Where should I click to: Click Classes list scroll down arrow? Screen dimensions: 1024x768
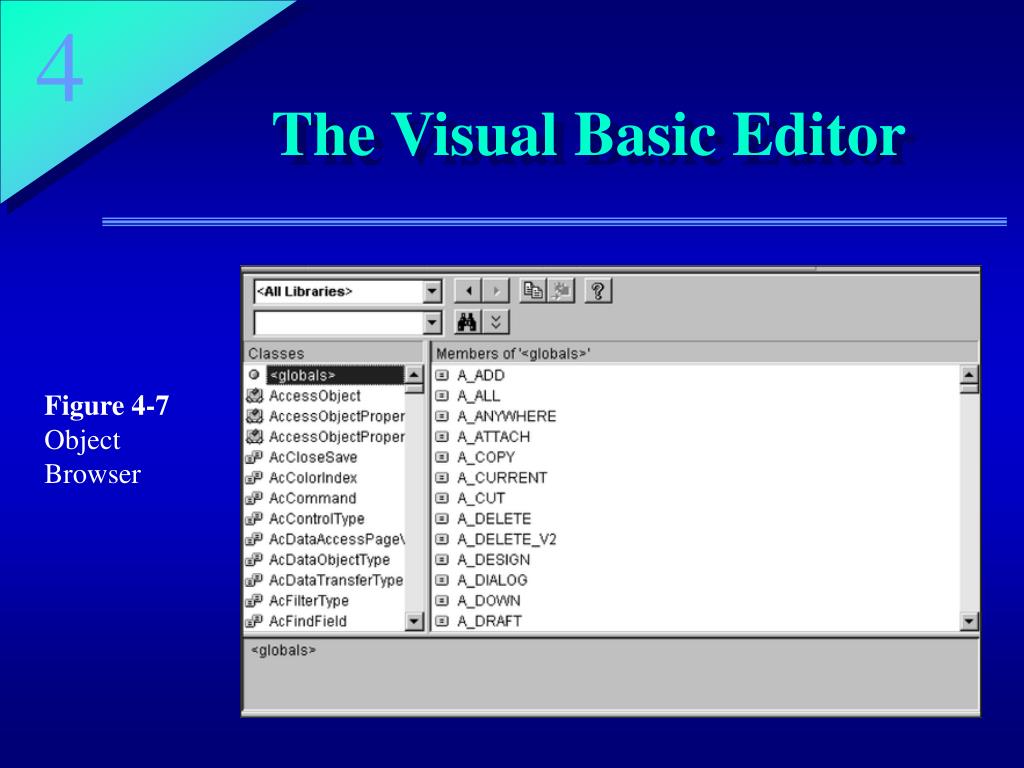[x=415, y=621]
